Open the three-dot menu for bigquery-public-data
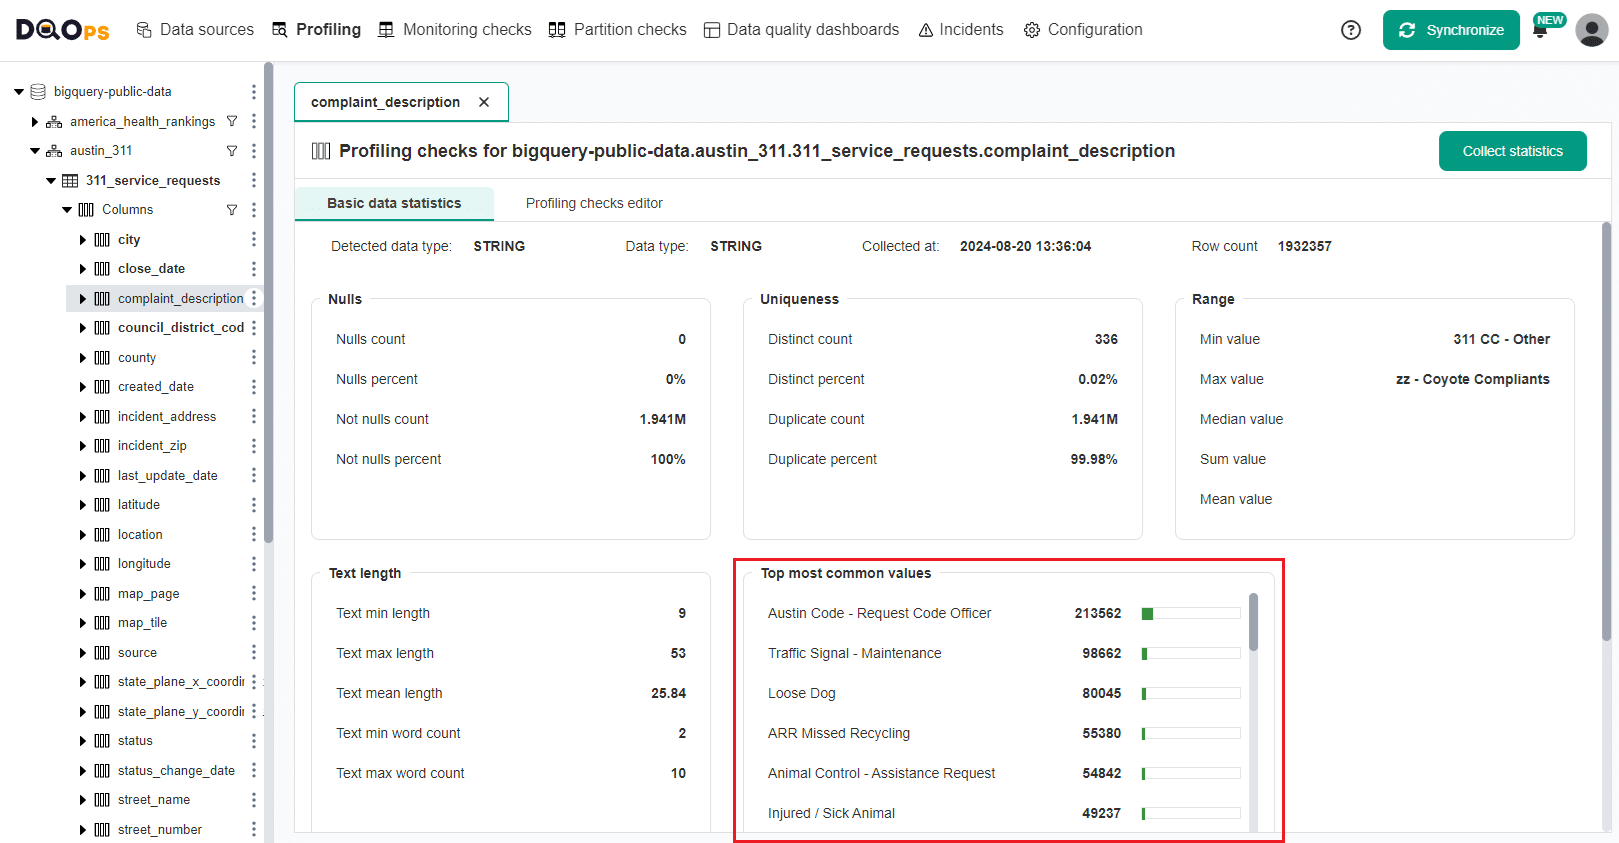 click(253, 92)
